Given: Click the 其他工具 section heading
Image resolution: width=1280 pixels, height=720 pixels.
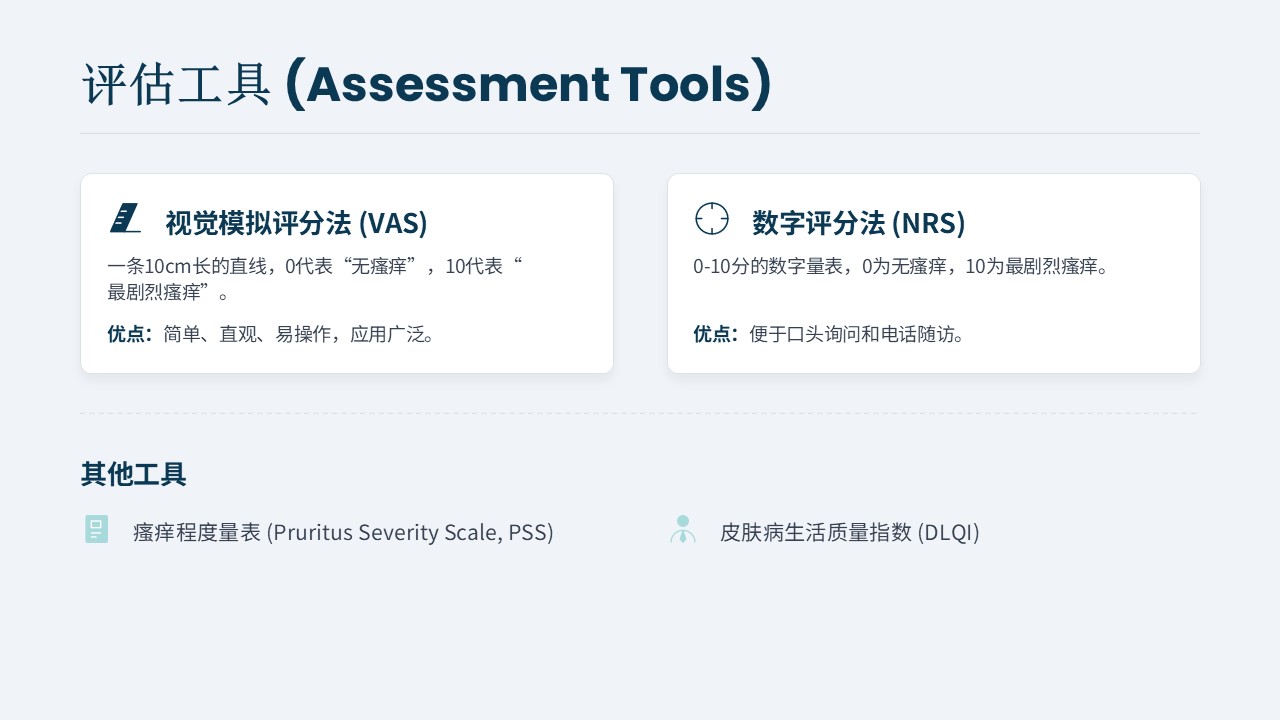Looking at the screenshot, I should point(133,474).
